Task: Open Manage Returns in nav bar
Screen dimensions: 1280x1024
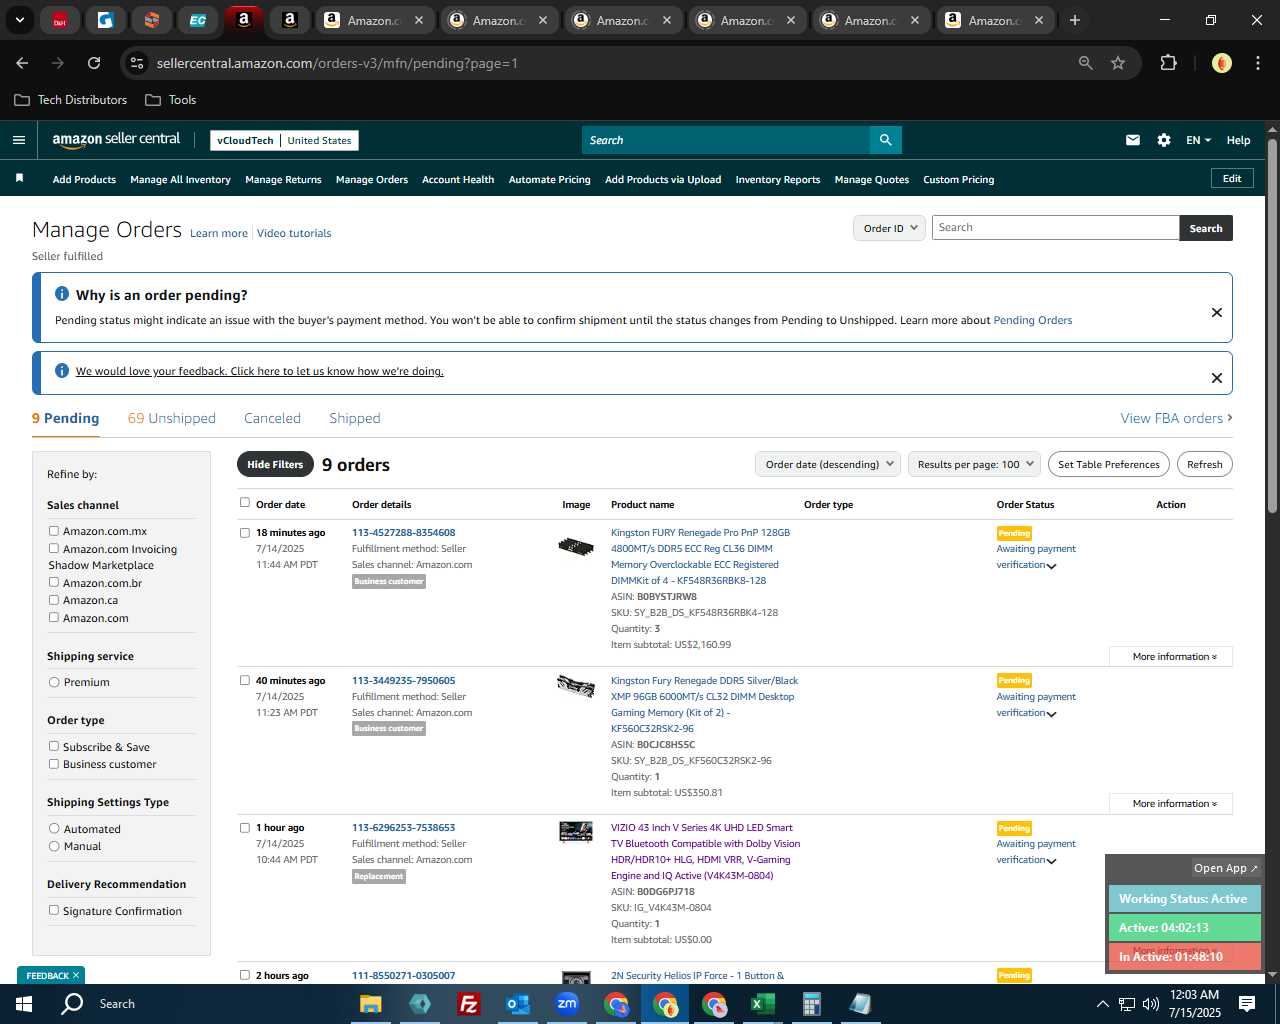Action: coord(283,180)
